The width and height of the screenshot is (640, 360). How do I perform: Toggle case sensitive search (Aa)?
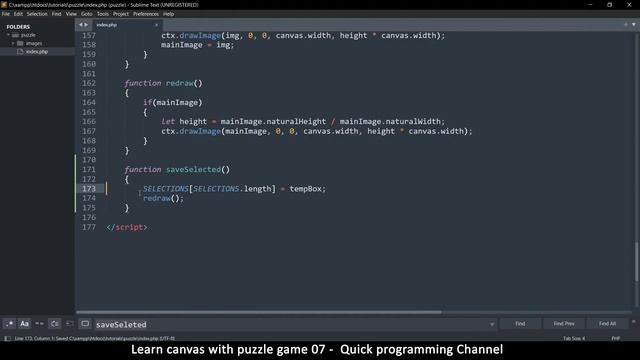[24, 324]
